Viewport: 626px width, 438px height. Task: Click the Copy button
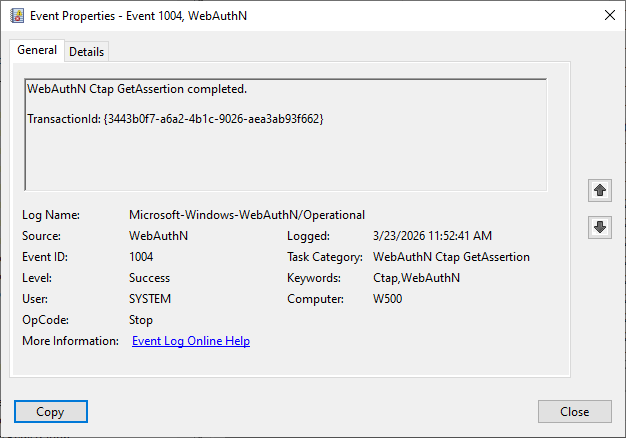click(51, 412)
